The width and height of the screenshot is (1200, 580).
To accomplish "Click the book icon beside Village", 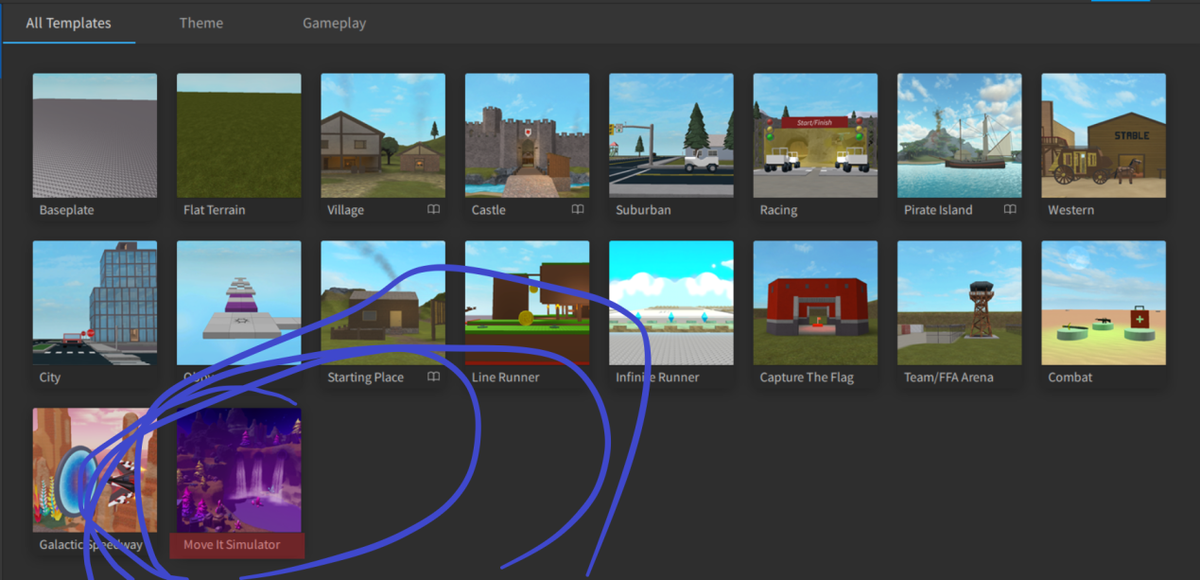I will pos(434,210).
